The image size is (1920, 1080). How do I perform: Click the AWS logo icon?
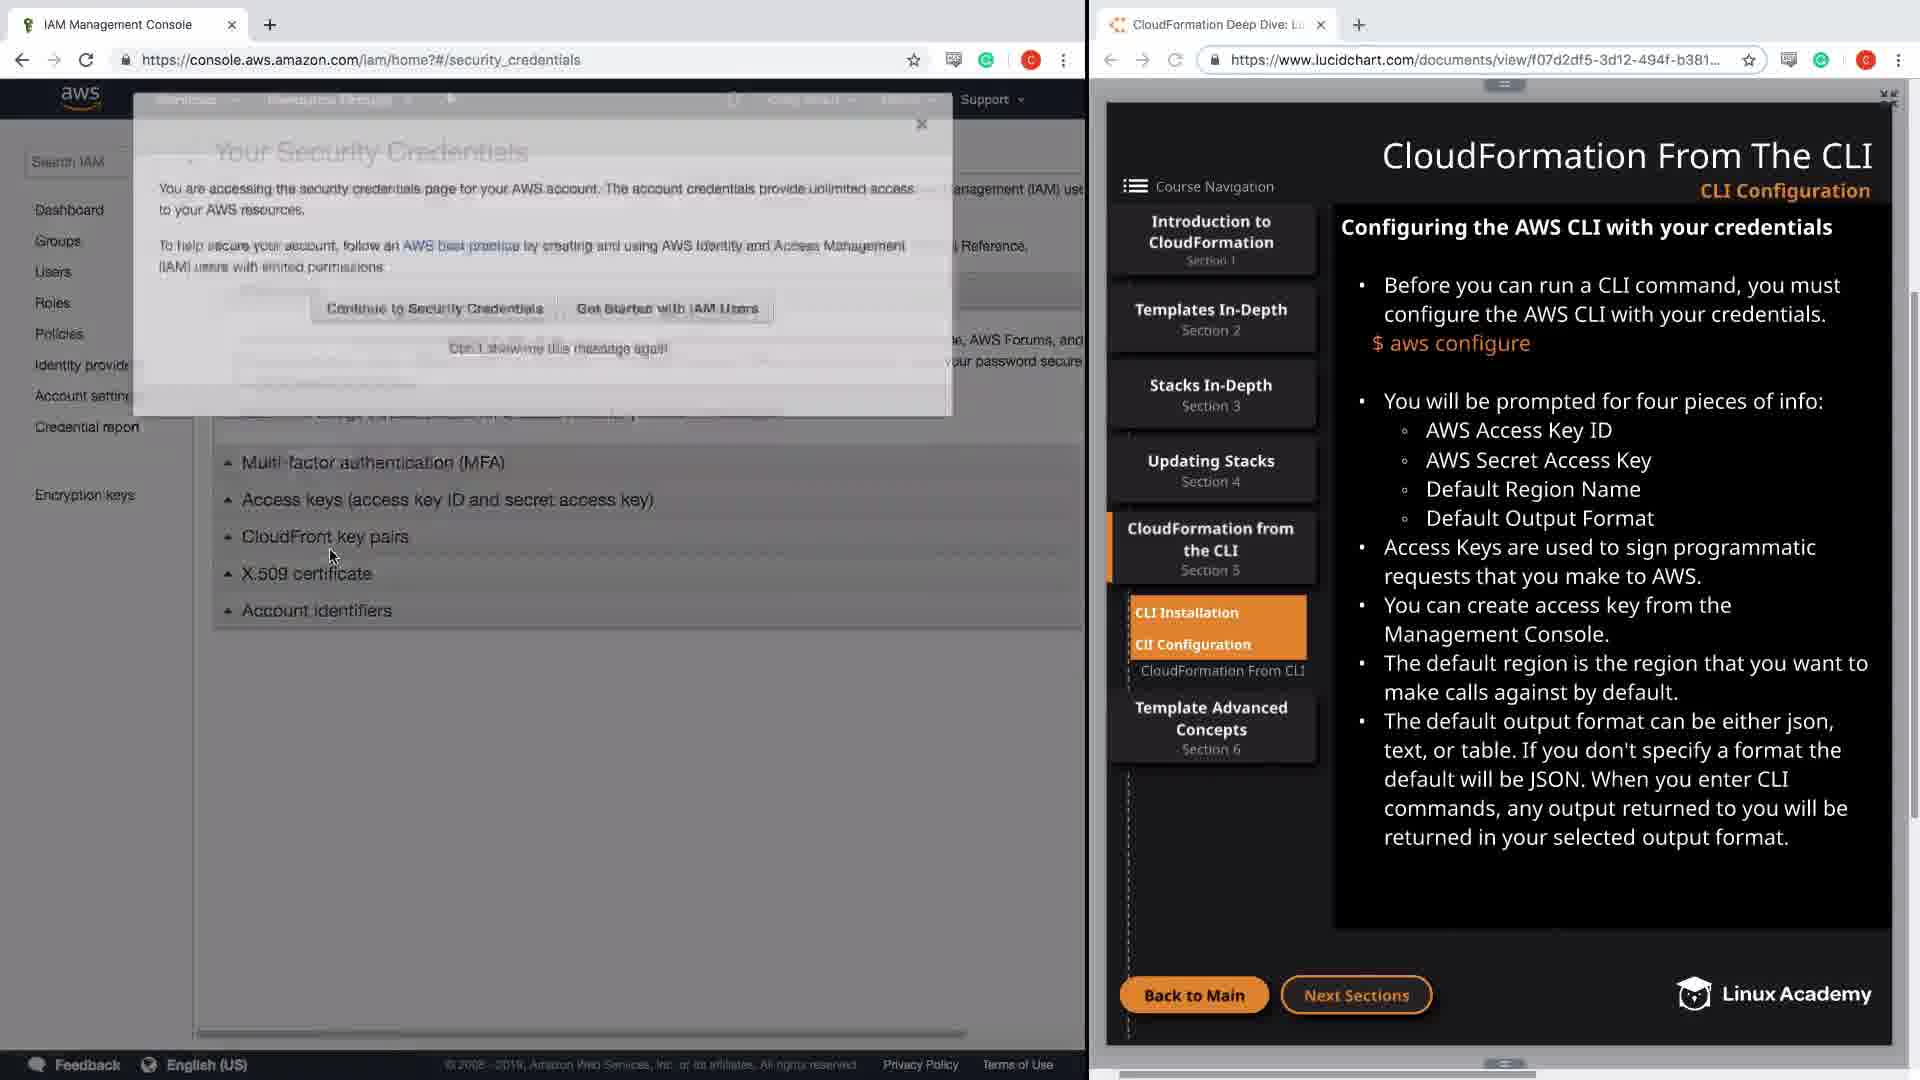tap(80, 98)
